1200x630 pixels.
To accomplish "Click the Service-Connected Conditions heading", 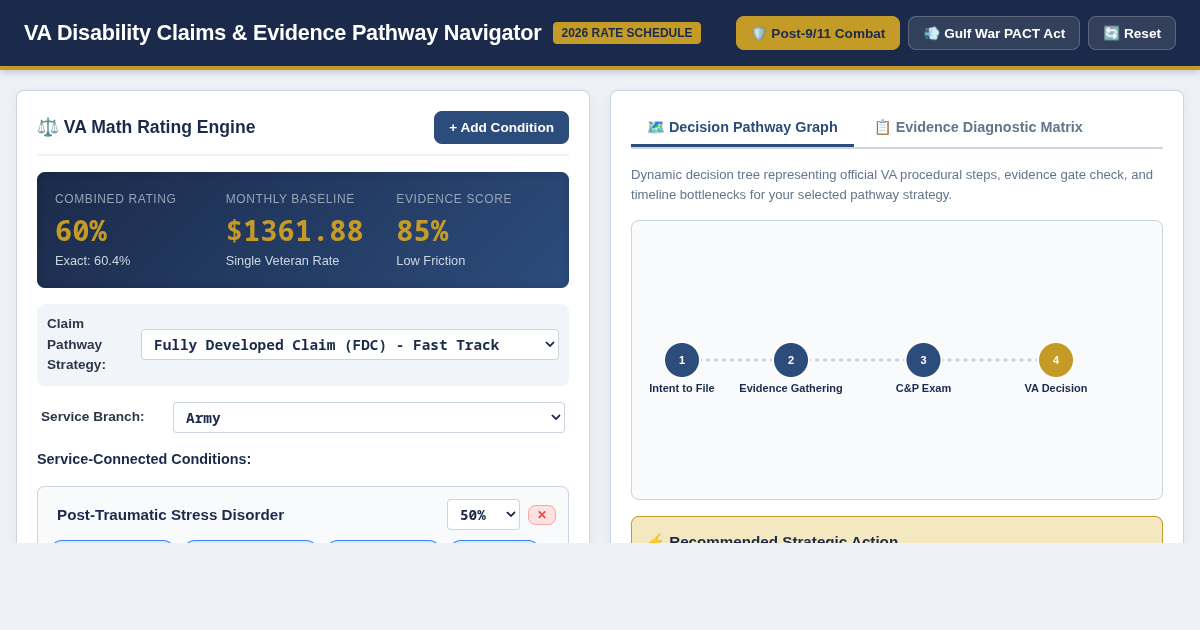I will (x=144, y=459).
